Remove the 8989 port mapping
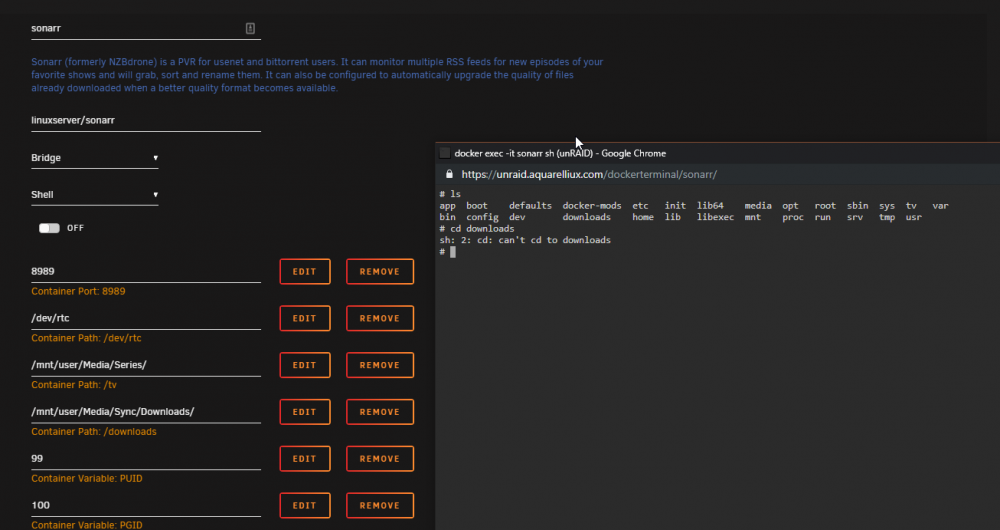This screenshot has width=1000, height=530. click(379, 272)
